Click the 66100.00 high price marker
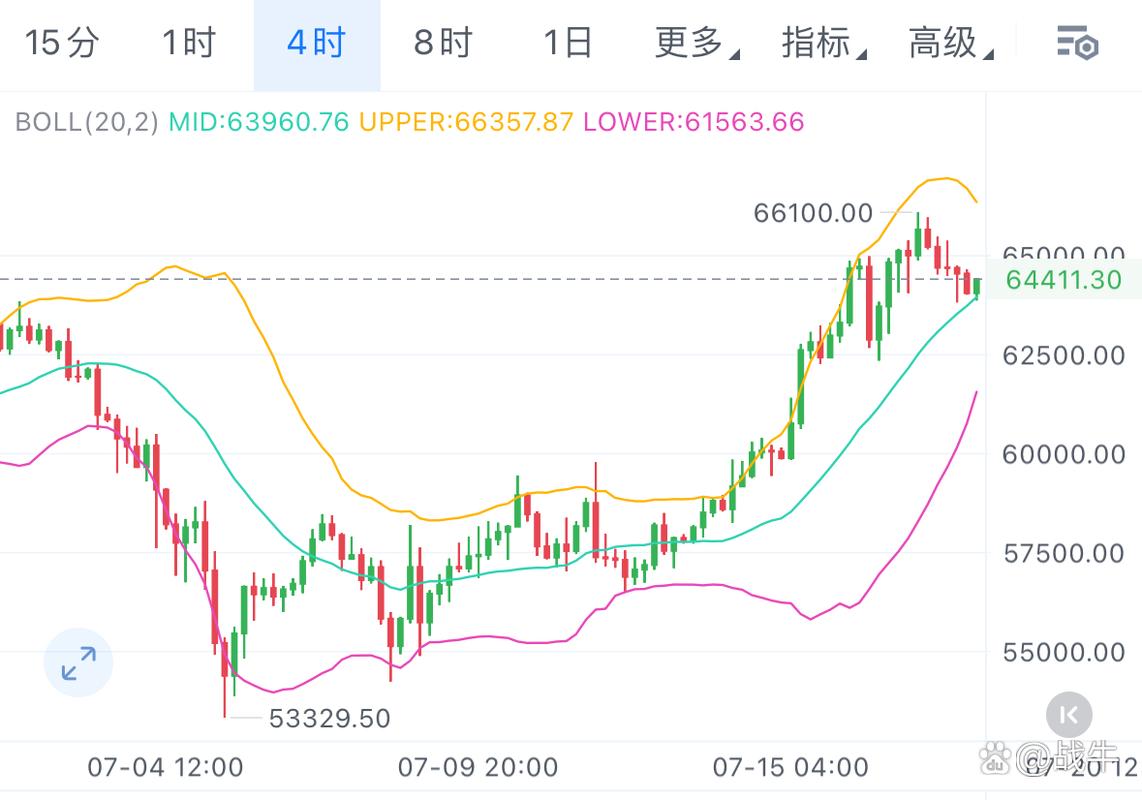This screenshot has height=800, width=1142. pos(813,213)
